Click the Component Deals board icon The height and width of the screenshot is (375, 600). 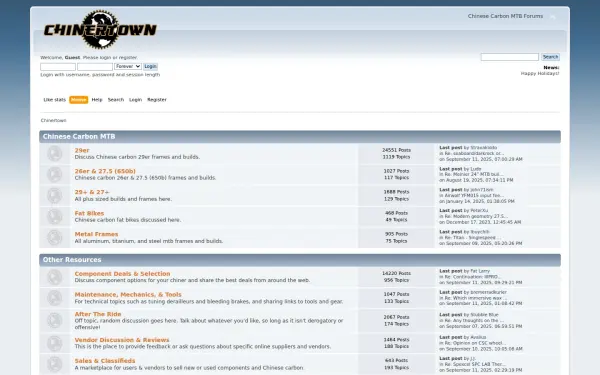point(55,277)
